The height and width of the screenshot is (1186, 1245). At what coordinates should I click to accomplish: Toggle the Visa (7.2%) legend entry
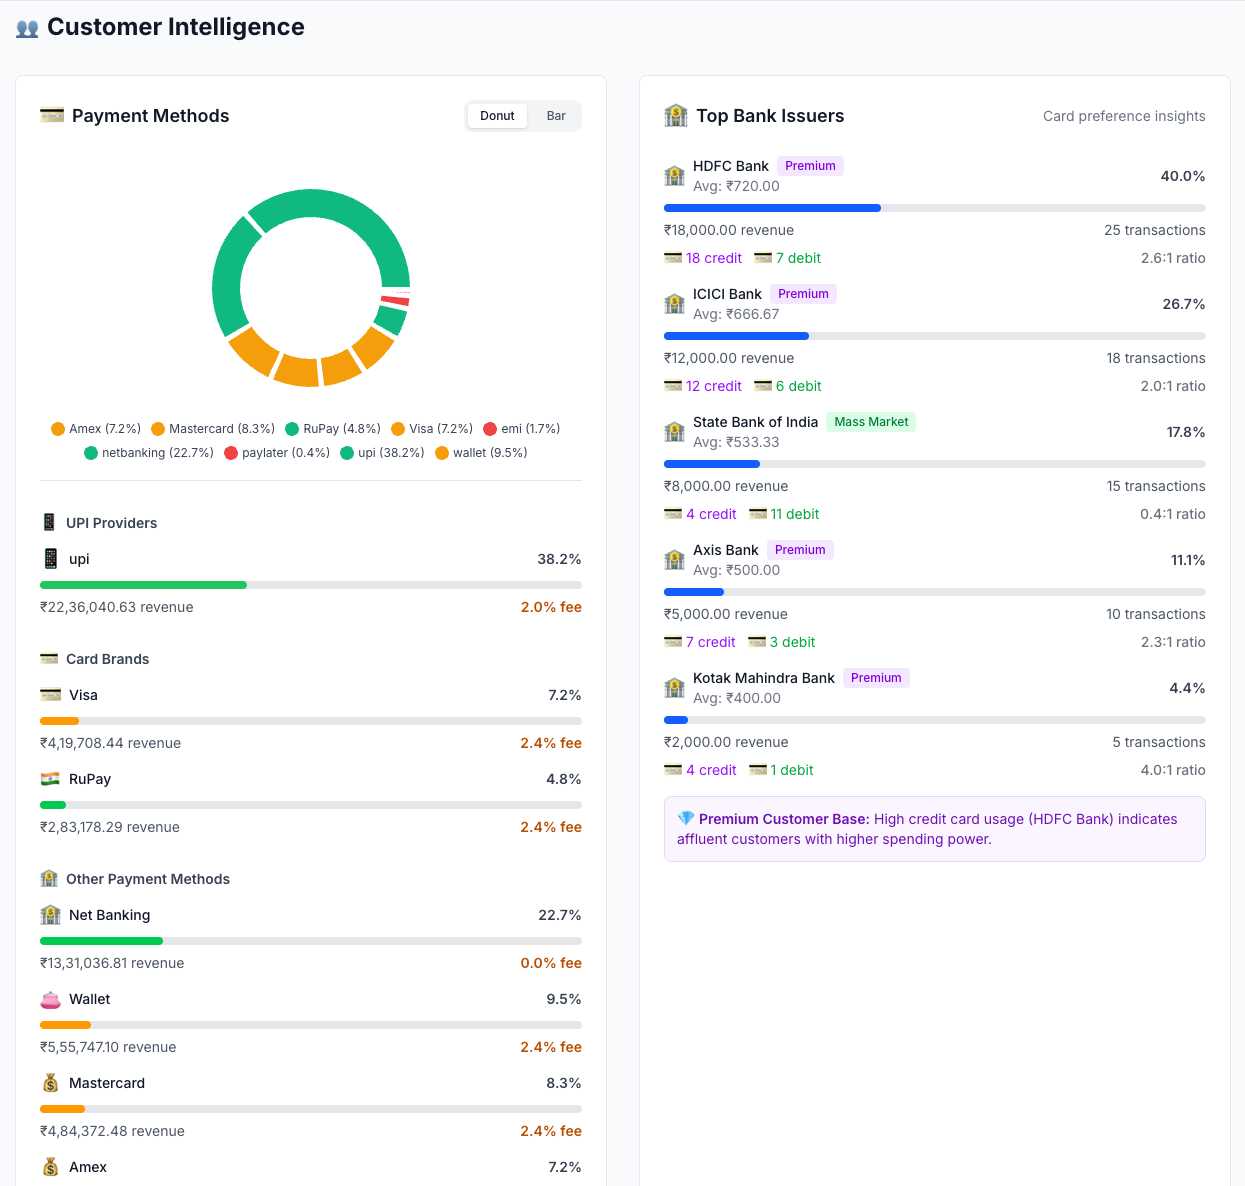[432, 428]
